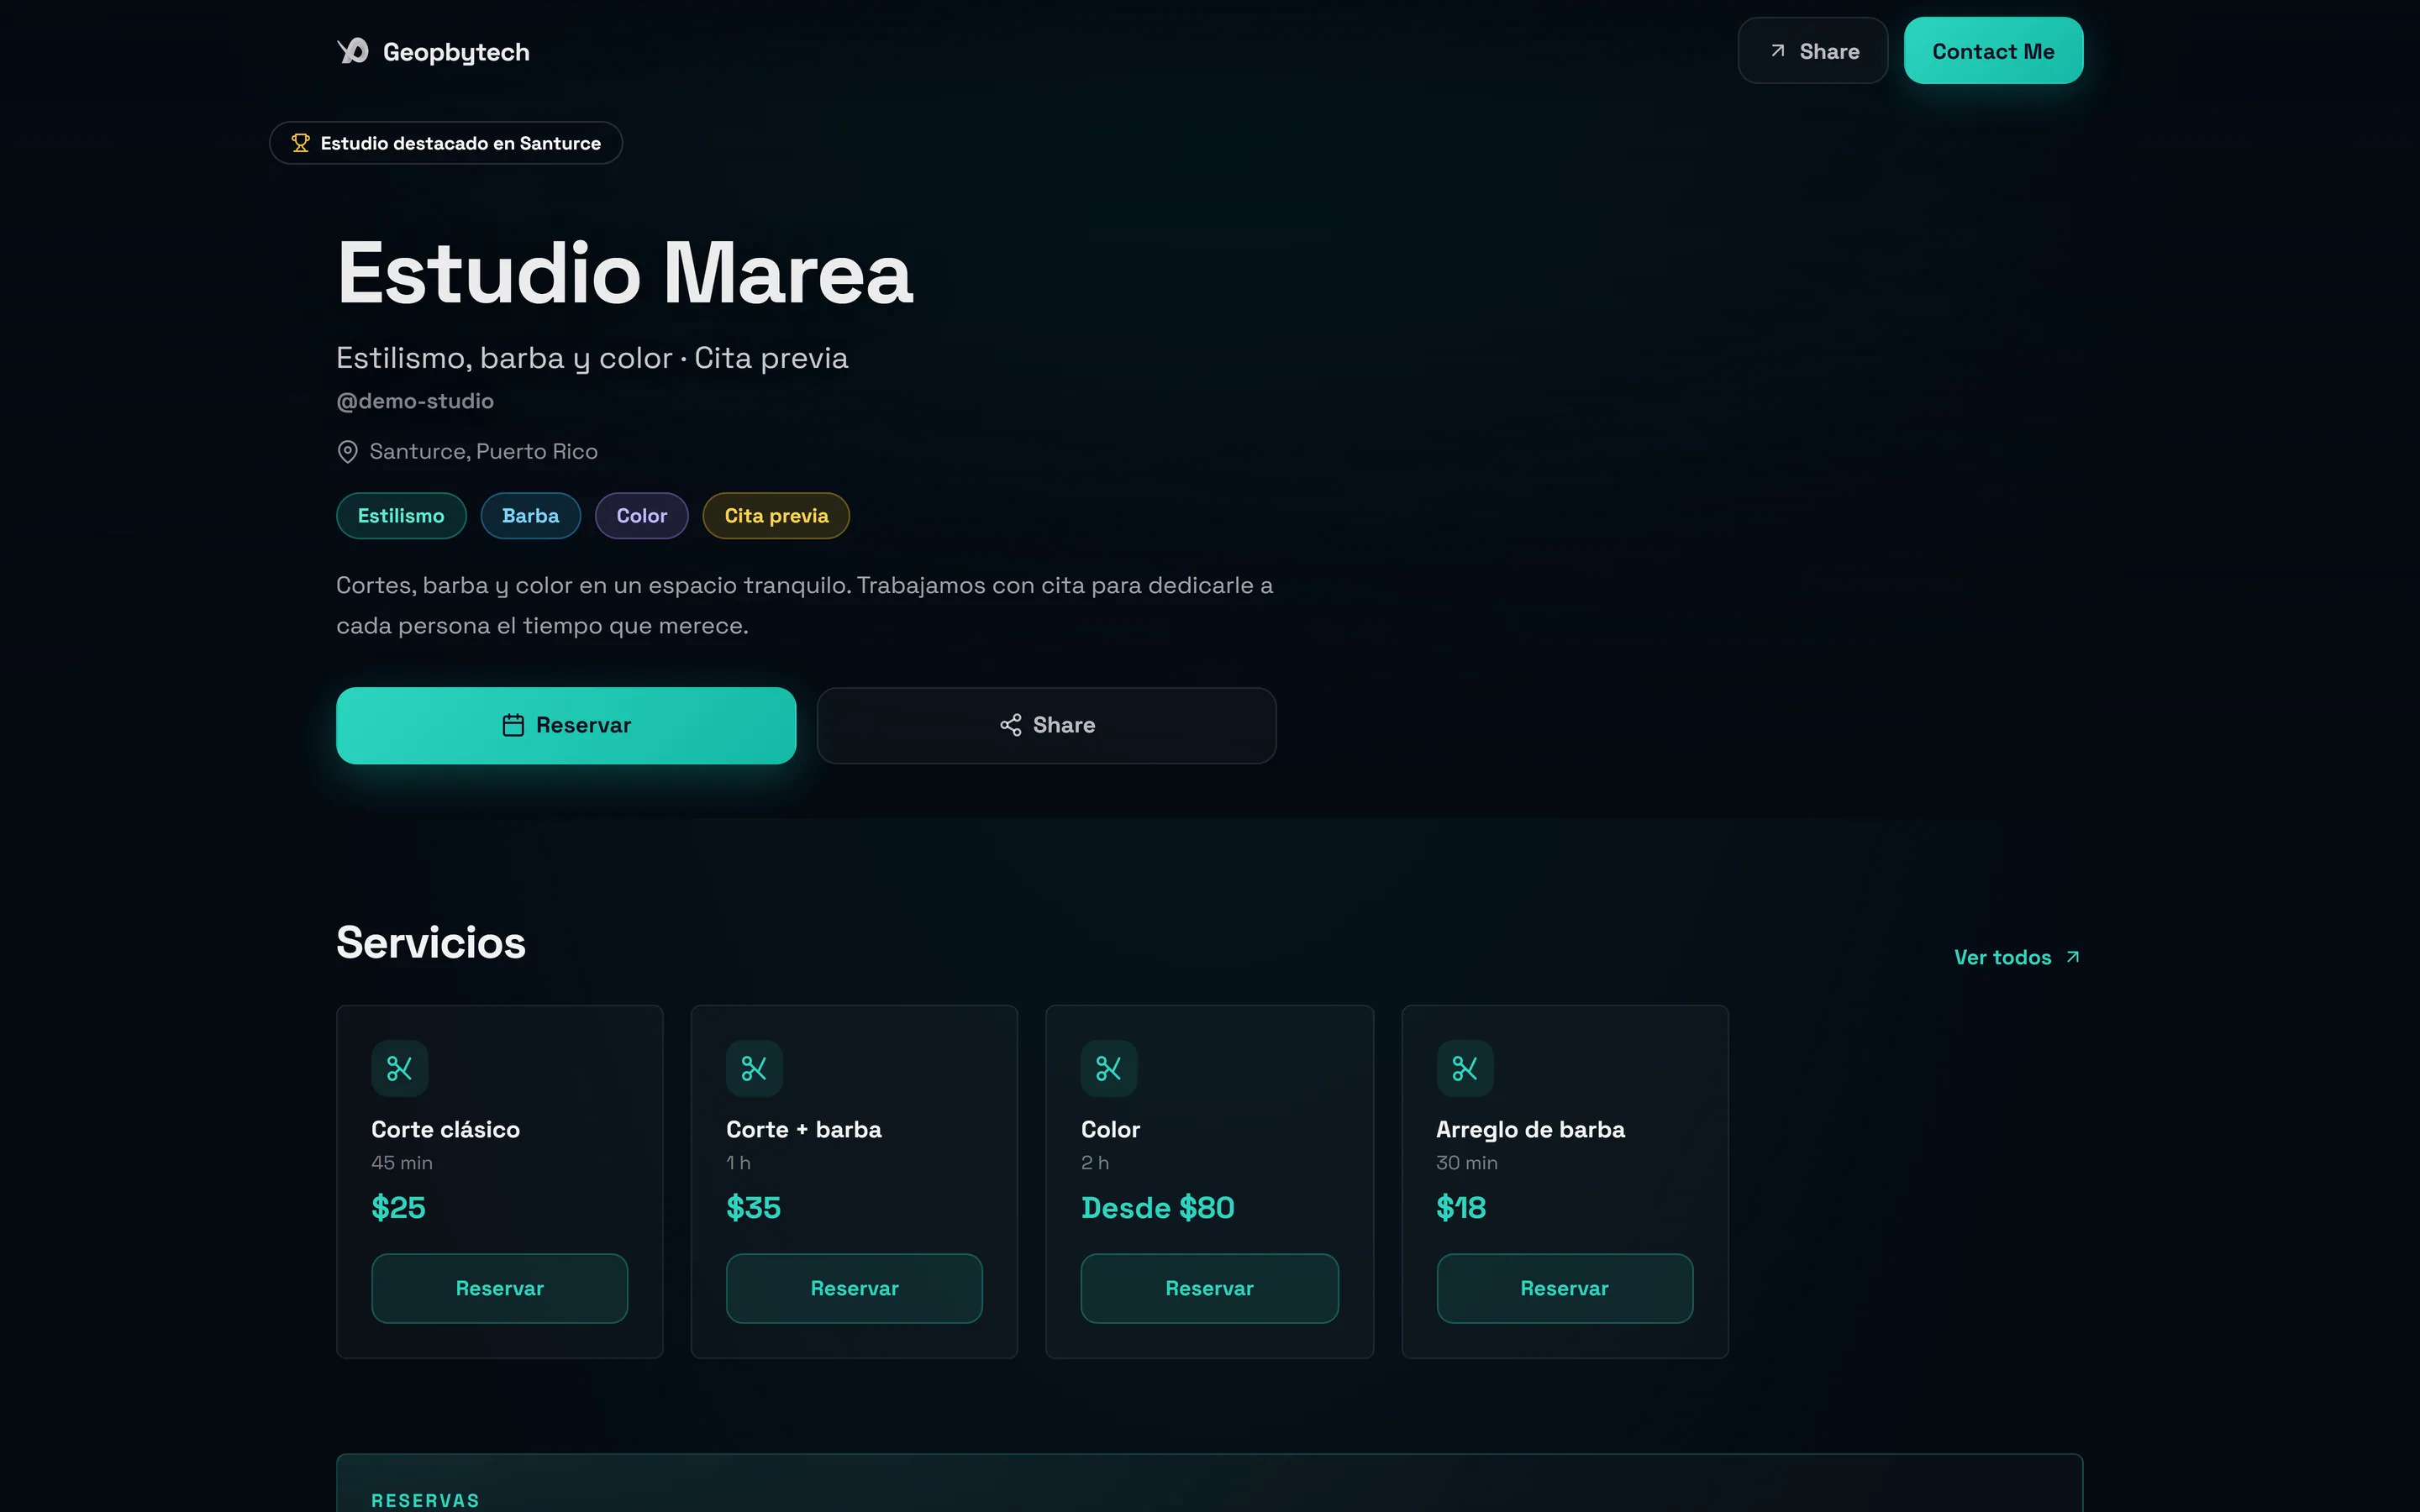Click the Estudio Marea heading
The width and height of the screenshot is (2420, 1512).
coord(625,273)
